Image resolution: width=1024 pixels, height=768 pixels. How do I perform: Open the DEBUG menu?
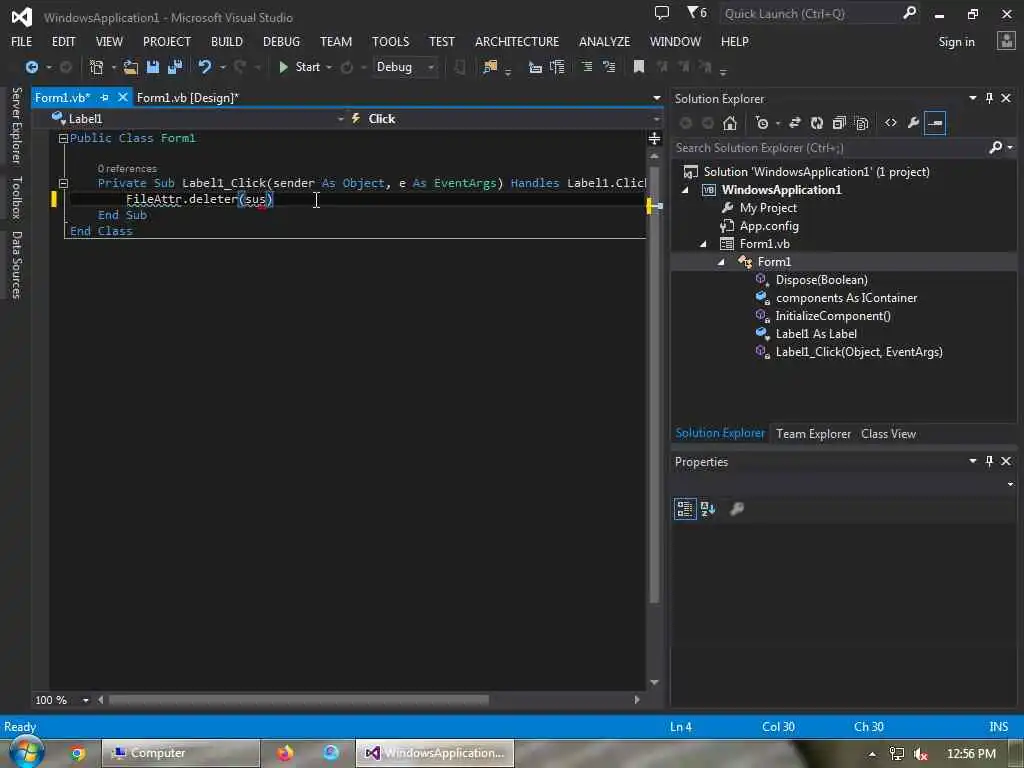click(x=281, y=41)
